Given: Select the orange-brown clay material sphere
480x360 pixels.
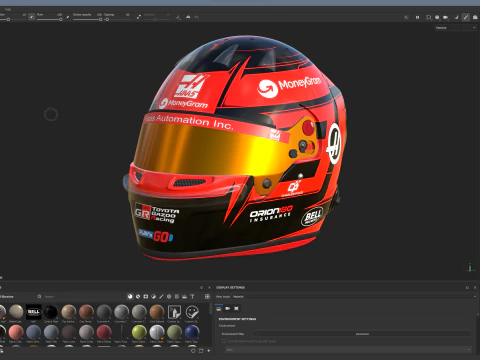Looking at the screenshot, I should [86, 312].
